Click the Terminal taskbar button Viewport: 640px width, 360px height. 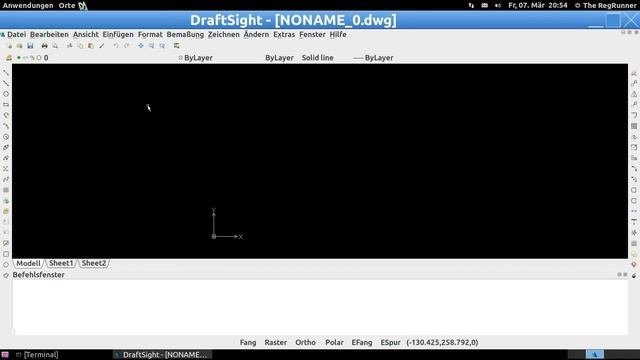tap(37, 355)
